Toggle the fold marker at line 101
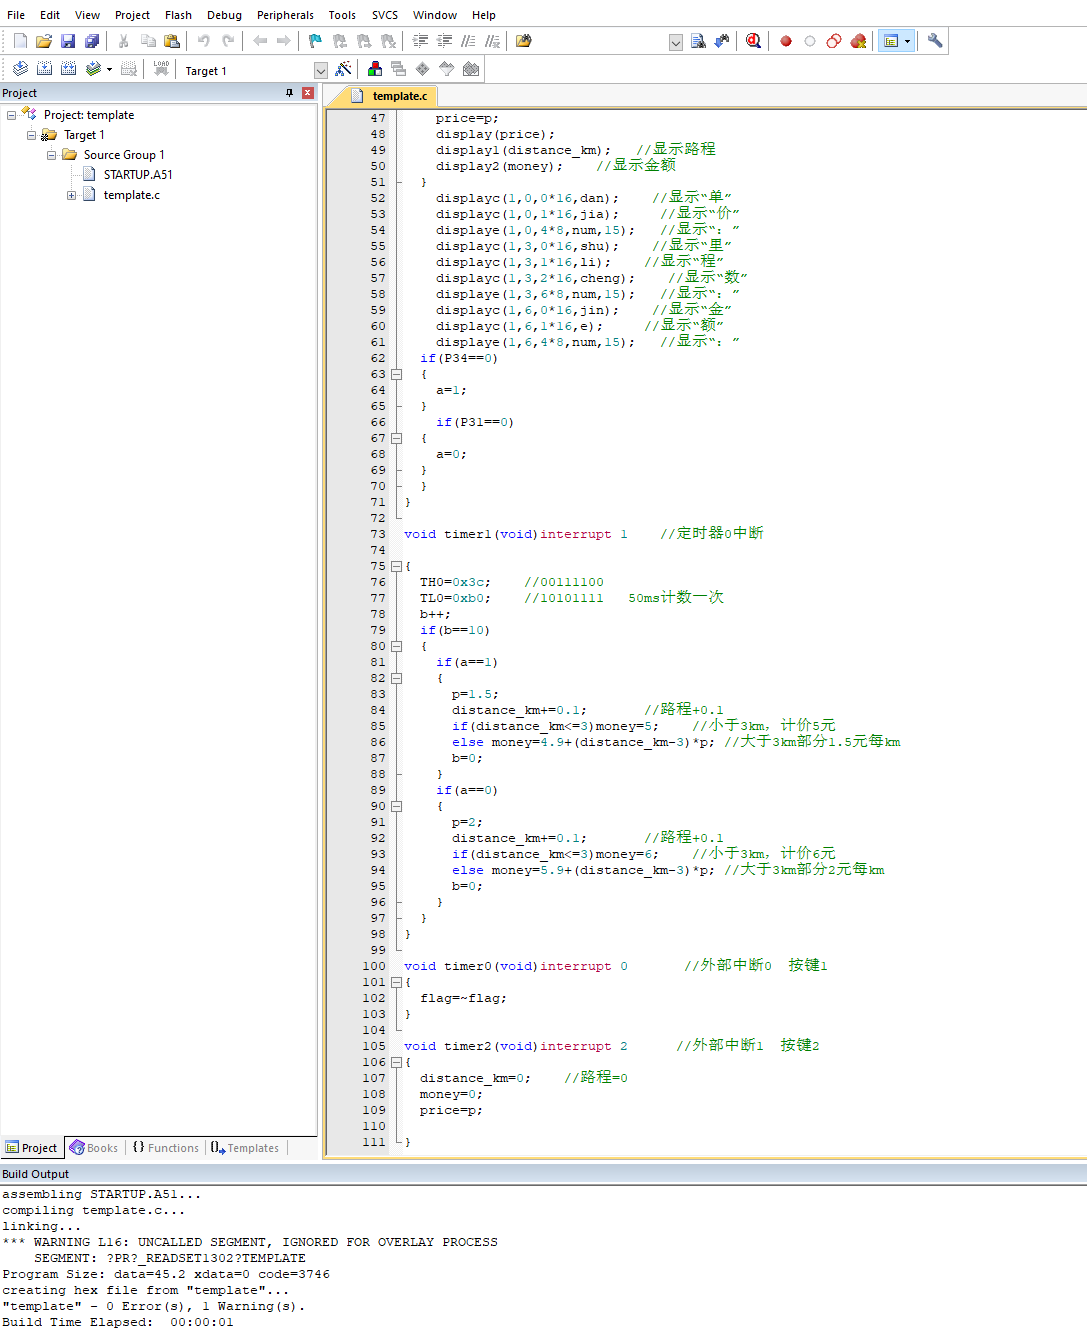This screenshot has height=1341, width=1087. tap(396, 982)
